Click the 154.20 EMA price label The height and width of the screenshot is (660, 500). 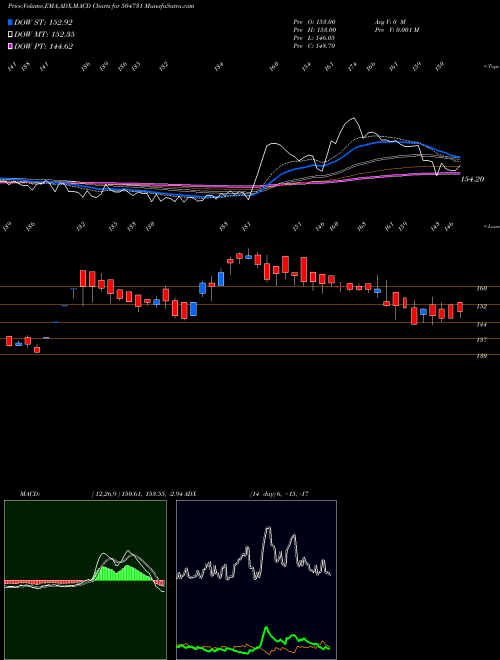472,179
